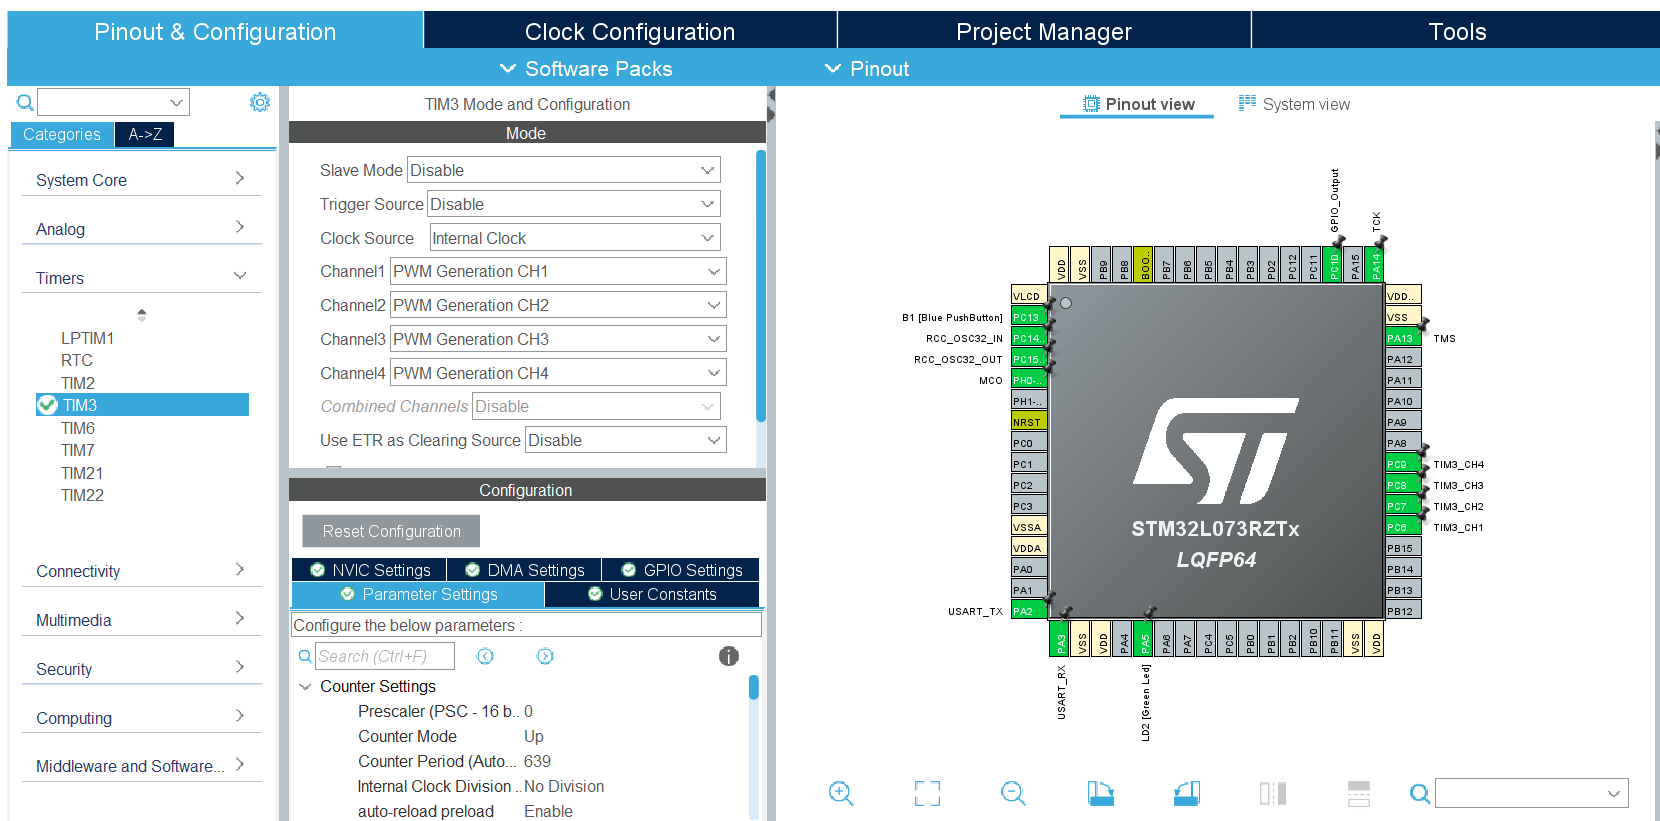Click the parameter info icon

point(728,656)
